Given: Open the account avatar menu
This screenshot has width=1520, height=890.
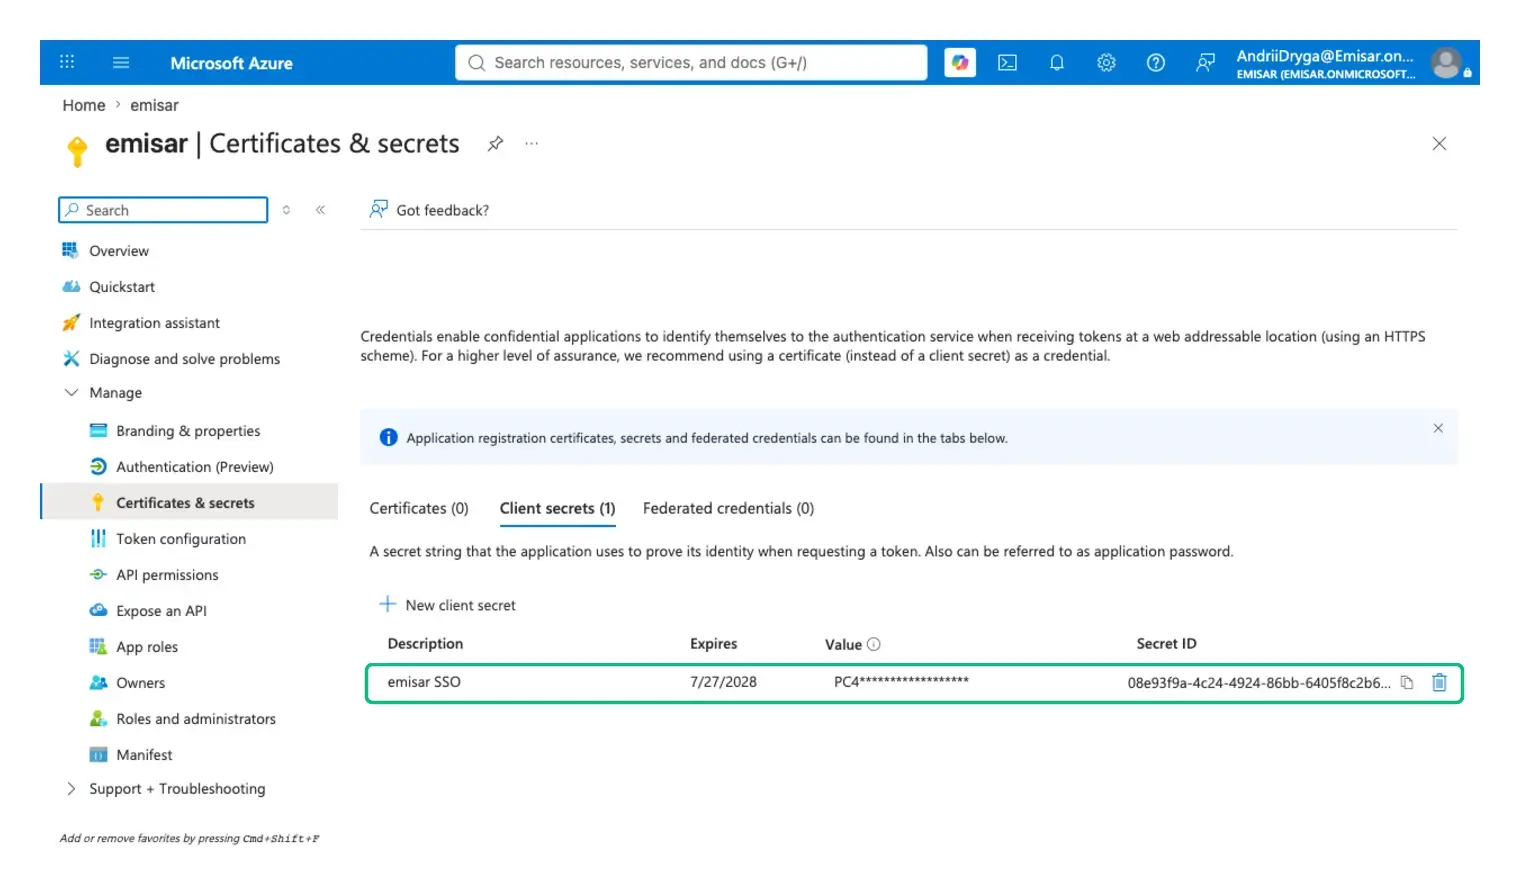Looking at the screenshot, I should tap(1446, 63).
